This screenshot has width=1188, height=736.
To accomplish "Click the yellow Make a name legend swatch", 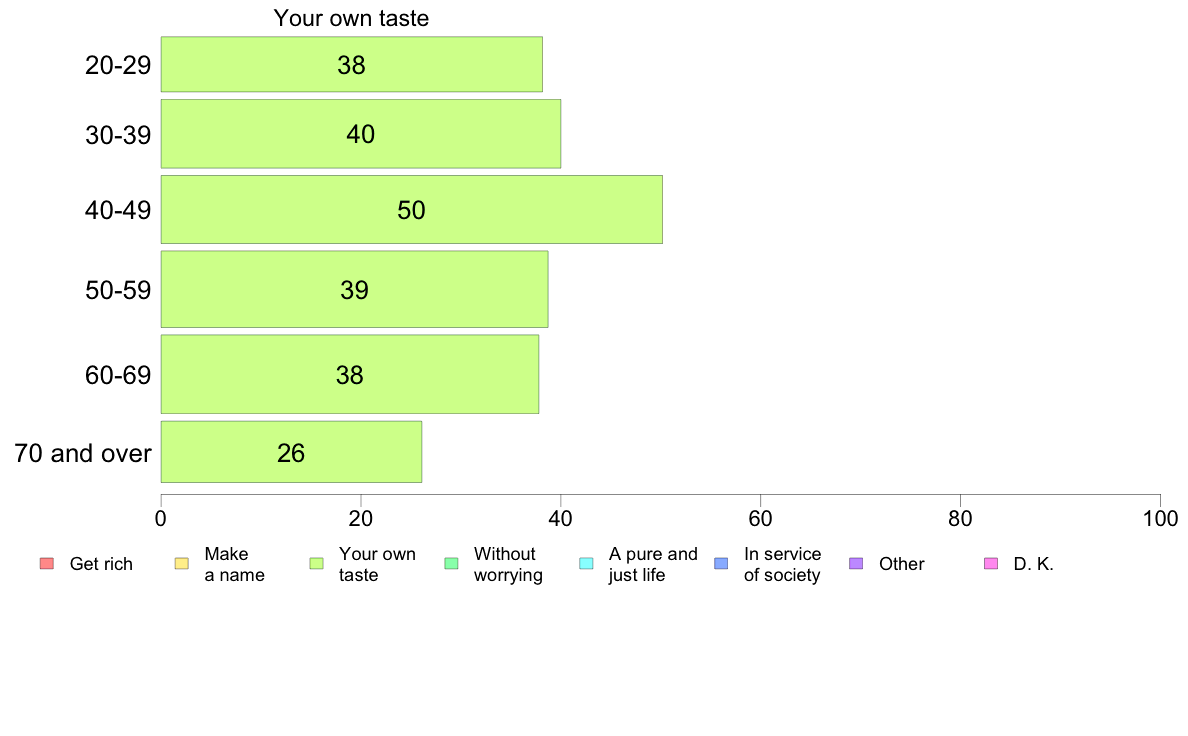I will pos(182,563).
